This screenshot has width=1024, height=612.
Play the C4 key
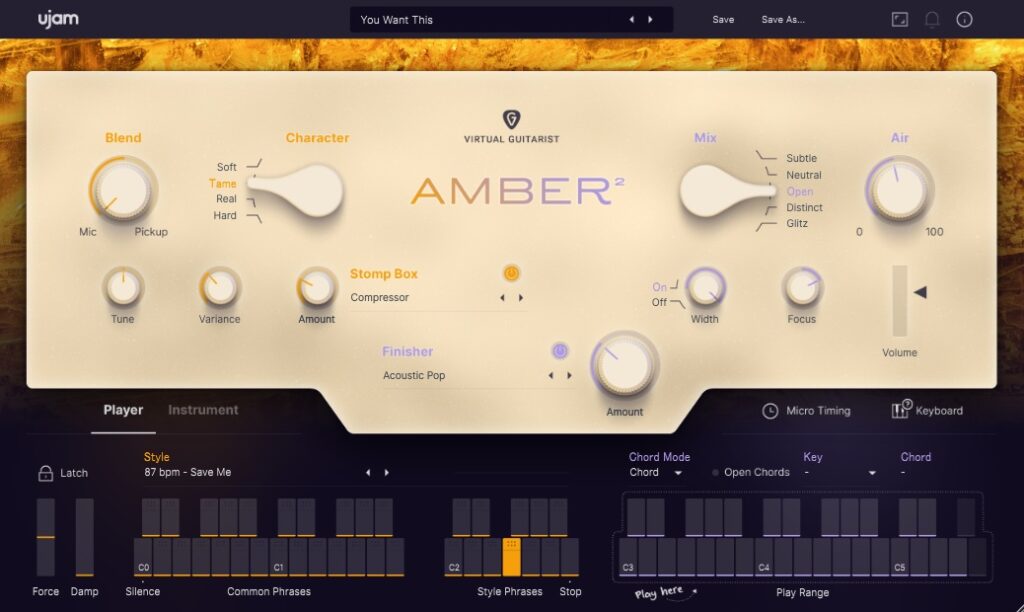point(764,557)
